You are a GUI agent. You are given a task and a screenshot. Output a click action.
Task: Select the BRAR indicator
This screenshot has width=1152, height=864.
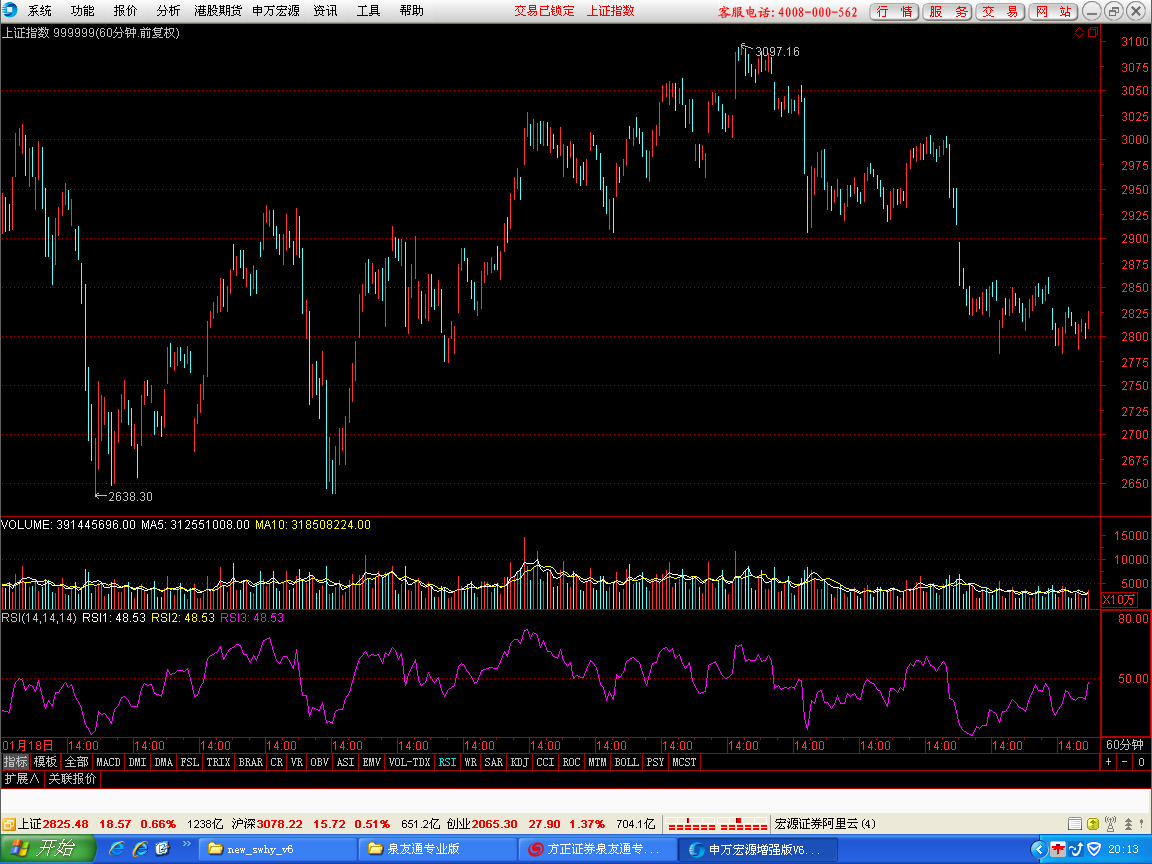(x=251, y=762)
